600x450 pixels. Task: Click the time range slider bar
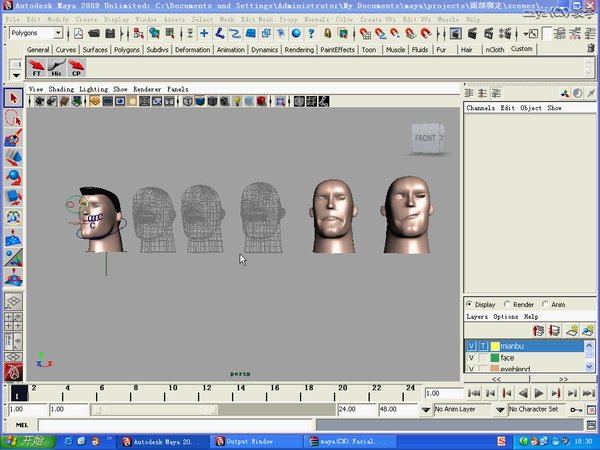[155, 410]
